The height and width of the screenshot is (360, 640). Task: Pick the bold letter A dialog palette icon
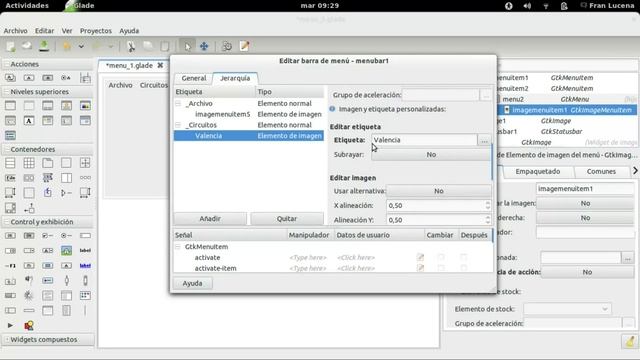[x=29, y=121]
